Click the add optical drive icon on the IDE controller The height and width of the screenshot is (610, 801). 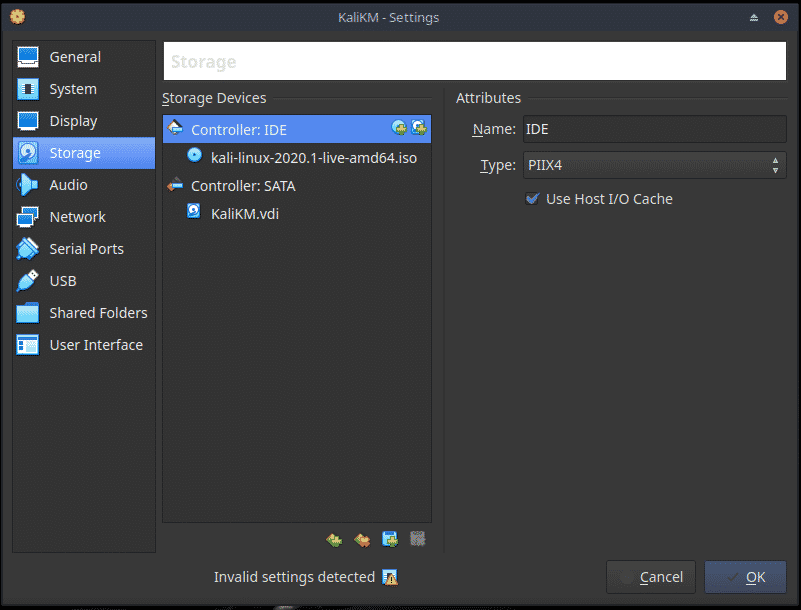[399, 128]
